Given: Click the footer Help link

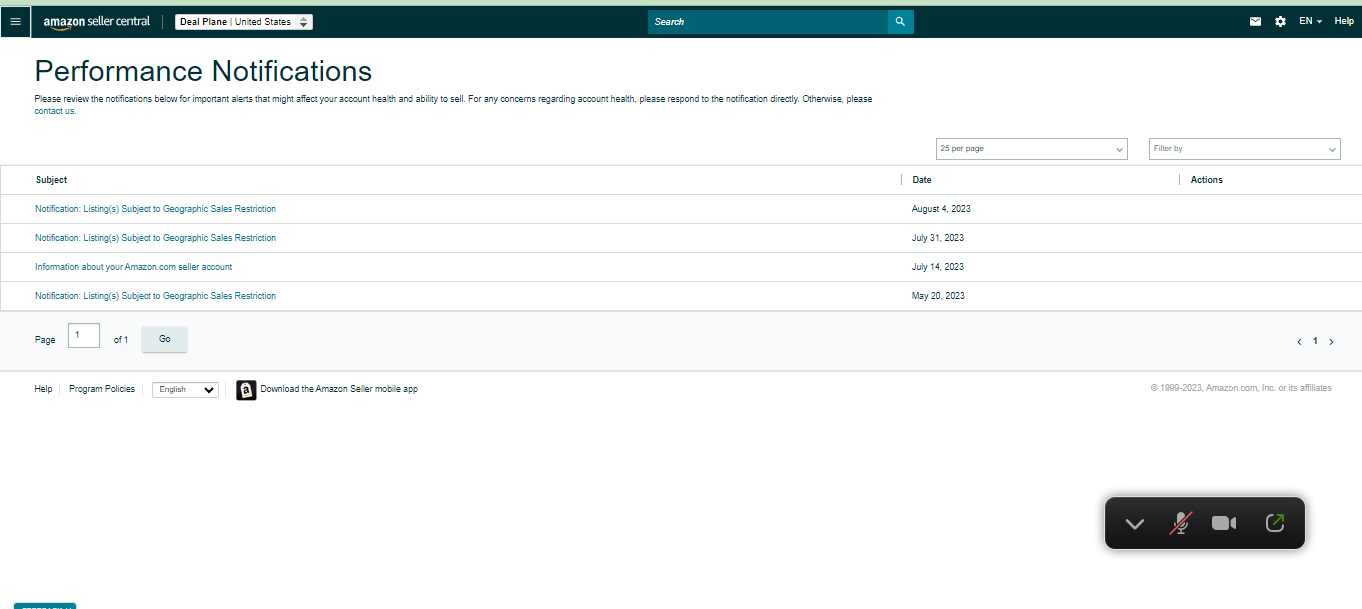Looking at the screenshot, I should click(x=43, y=389).
